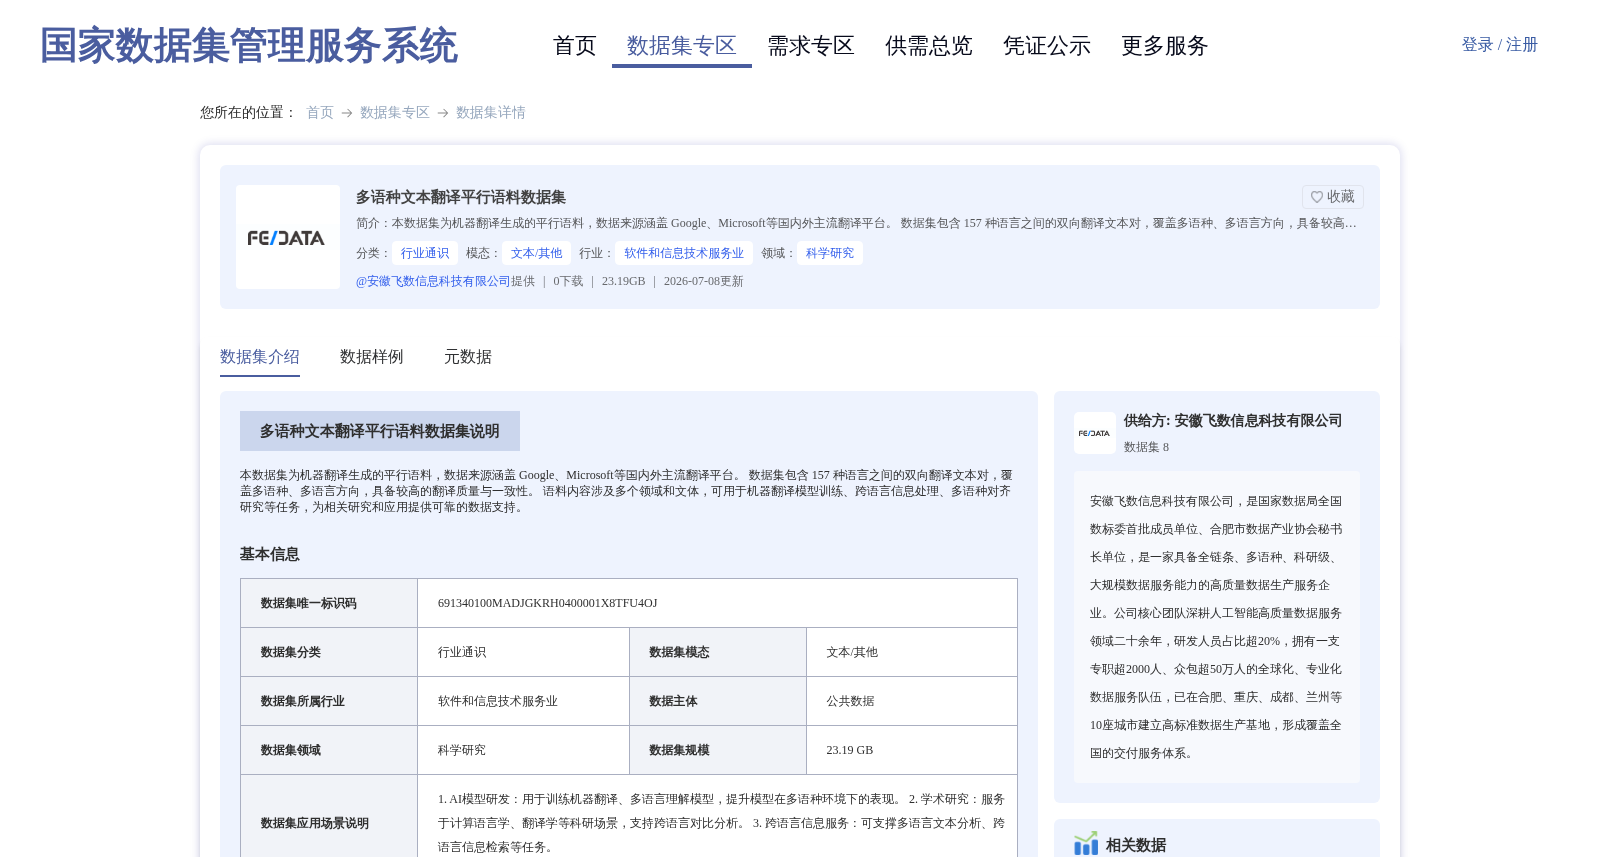This screenshot has width=1600, height=857.
Task: Click the 基本信息 heading
Action: pos(270,554)
